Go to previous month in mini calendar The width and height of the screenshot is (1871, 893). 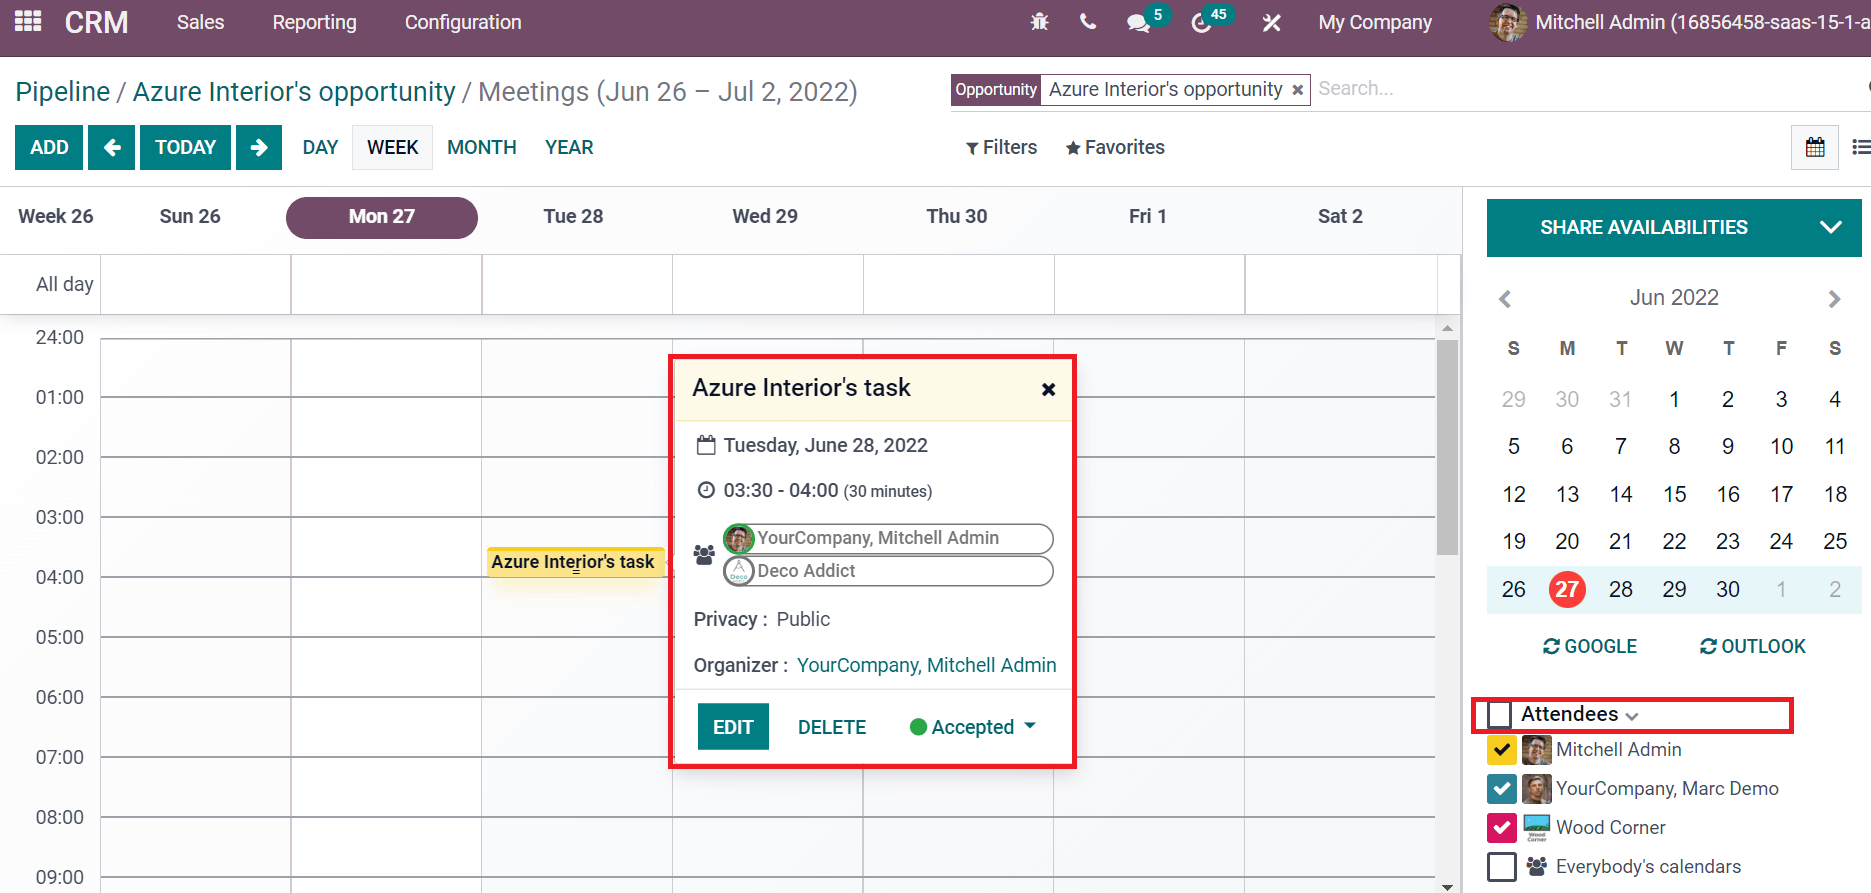1505,298
